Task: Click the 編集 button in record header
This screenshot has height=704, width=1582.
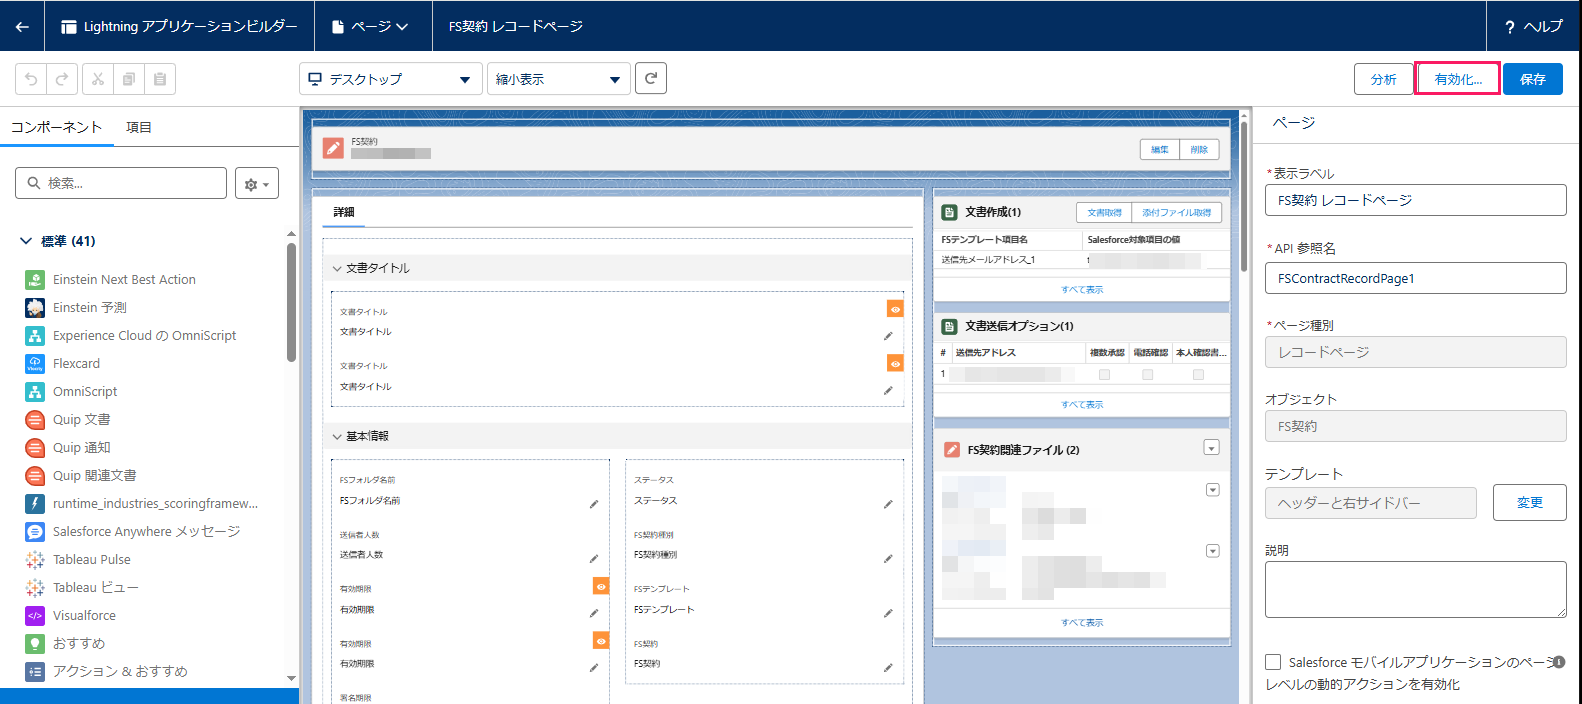Action: coord(1160,149)
